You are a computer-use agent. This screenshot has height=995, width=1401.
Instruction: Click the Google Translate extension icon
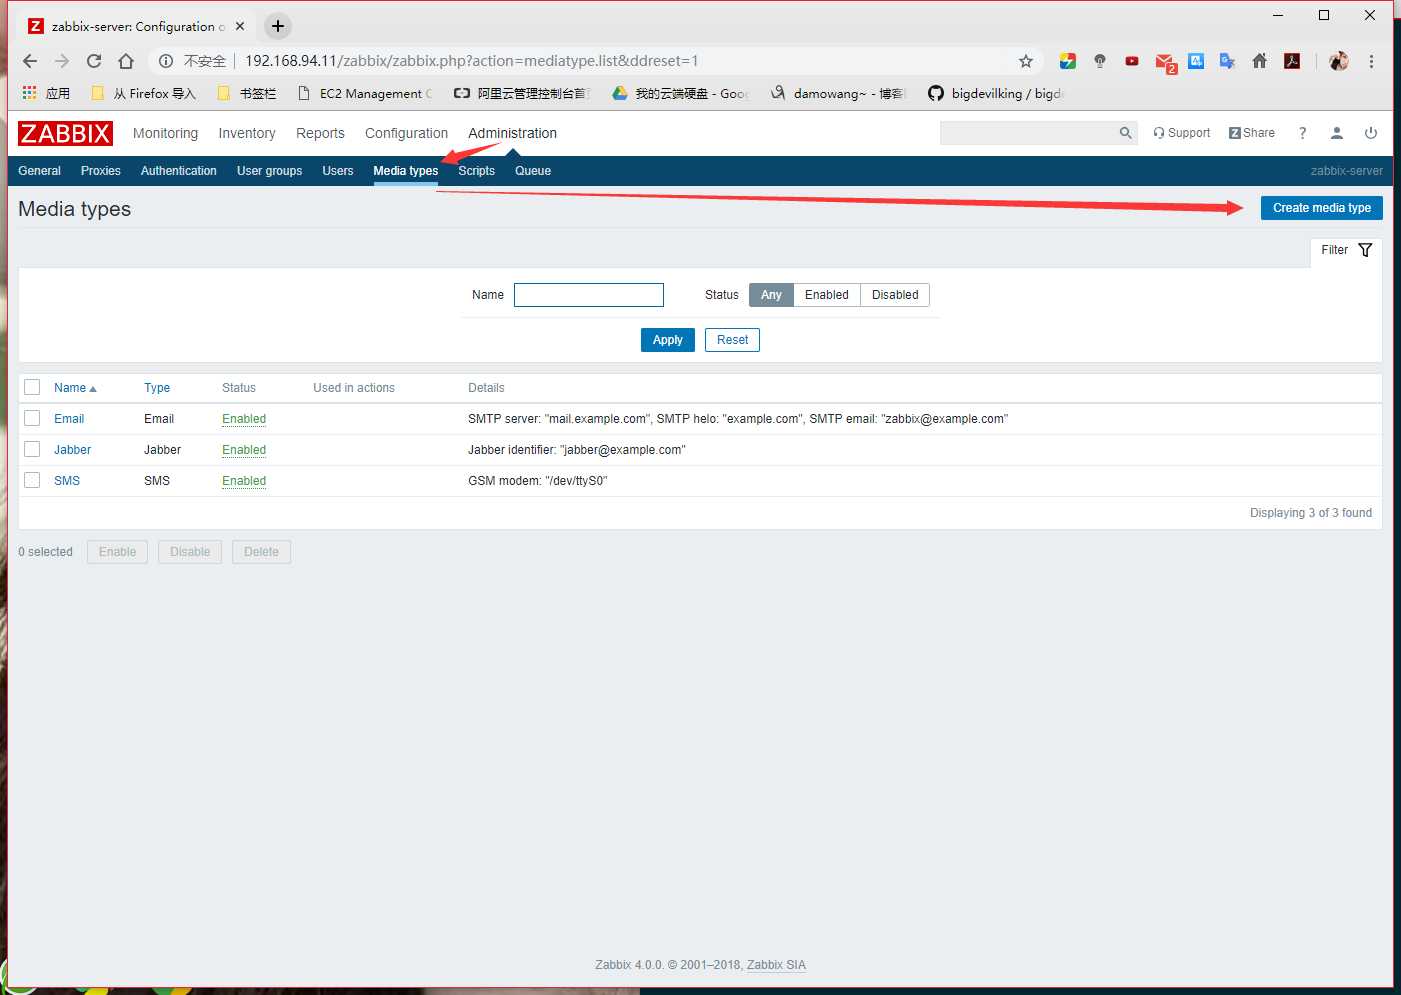pyautogui.click(x=1228, y=61)
